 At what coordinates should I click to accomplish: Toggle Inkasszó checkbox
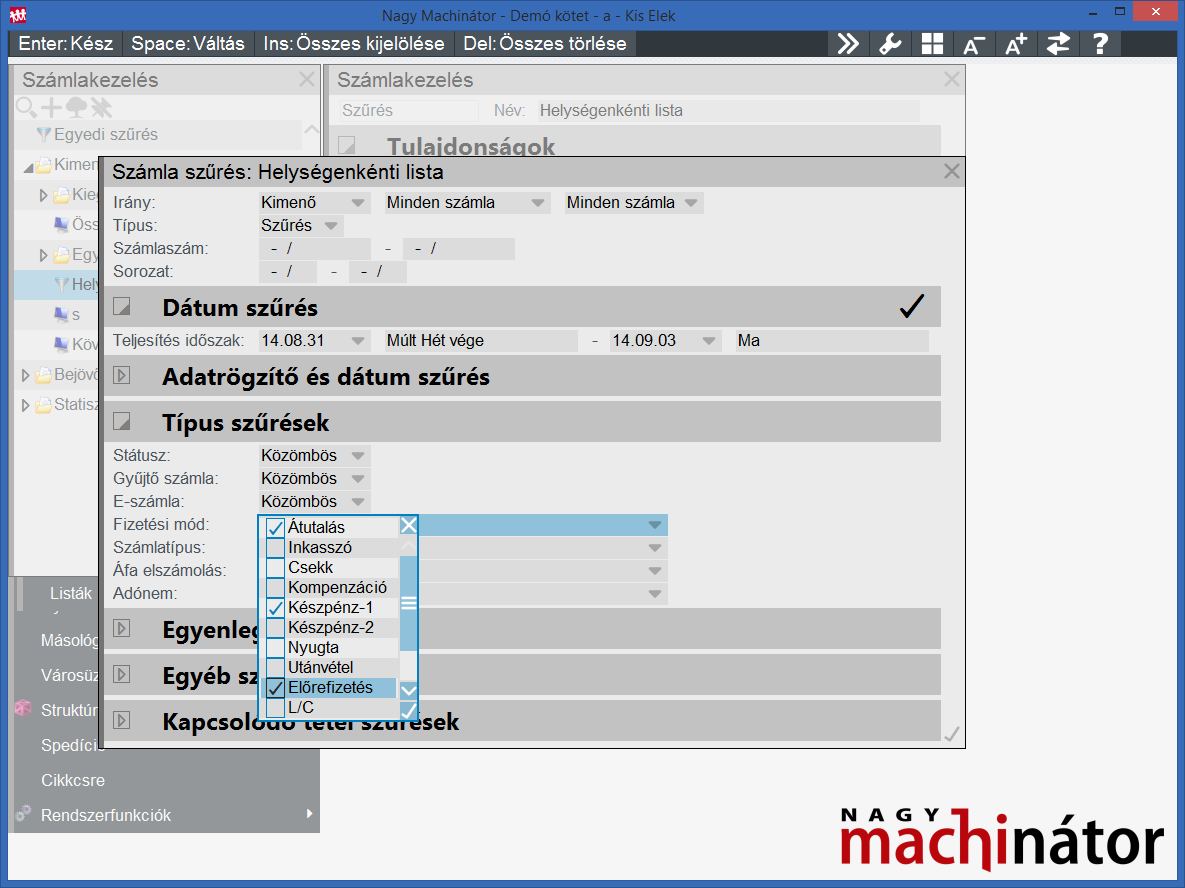[275, 548]
